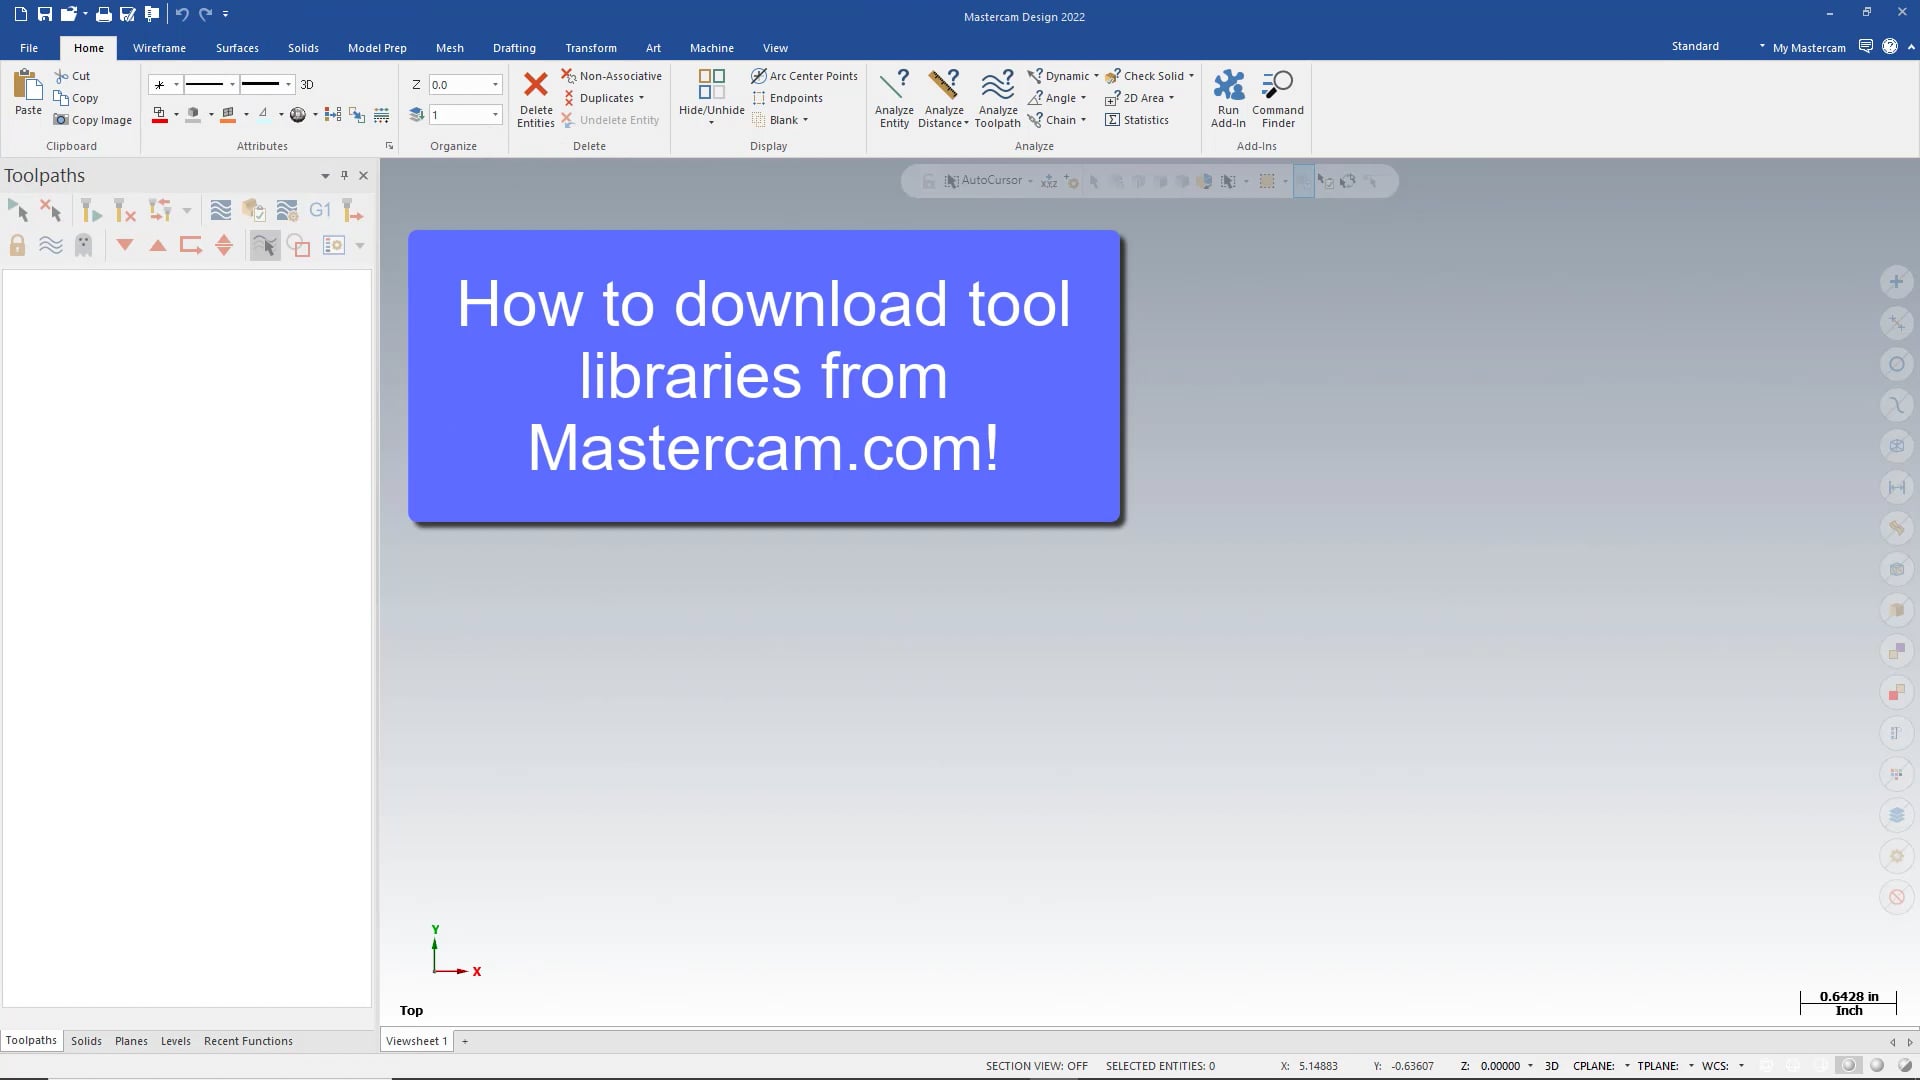Screen dimensions: 1920x1080
Task: Open the Wireframe ribbon tab
Action: coord(159,48)
